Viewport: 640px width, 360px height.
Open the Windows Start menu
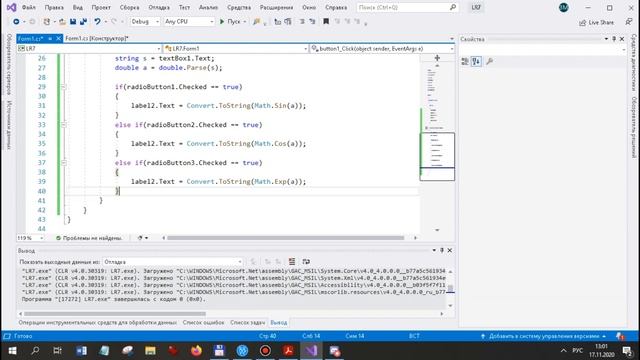point(12,351)
